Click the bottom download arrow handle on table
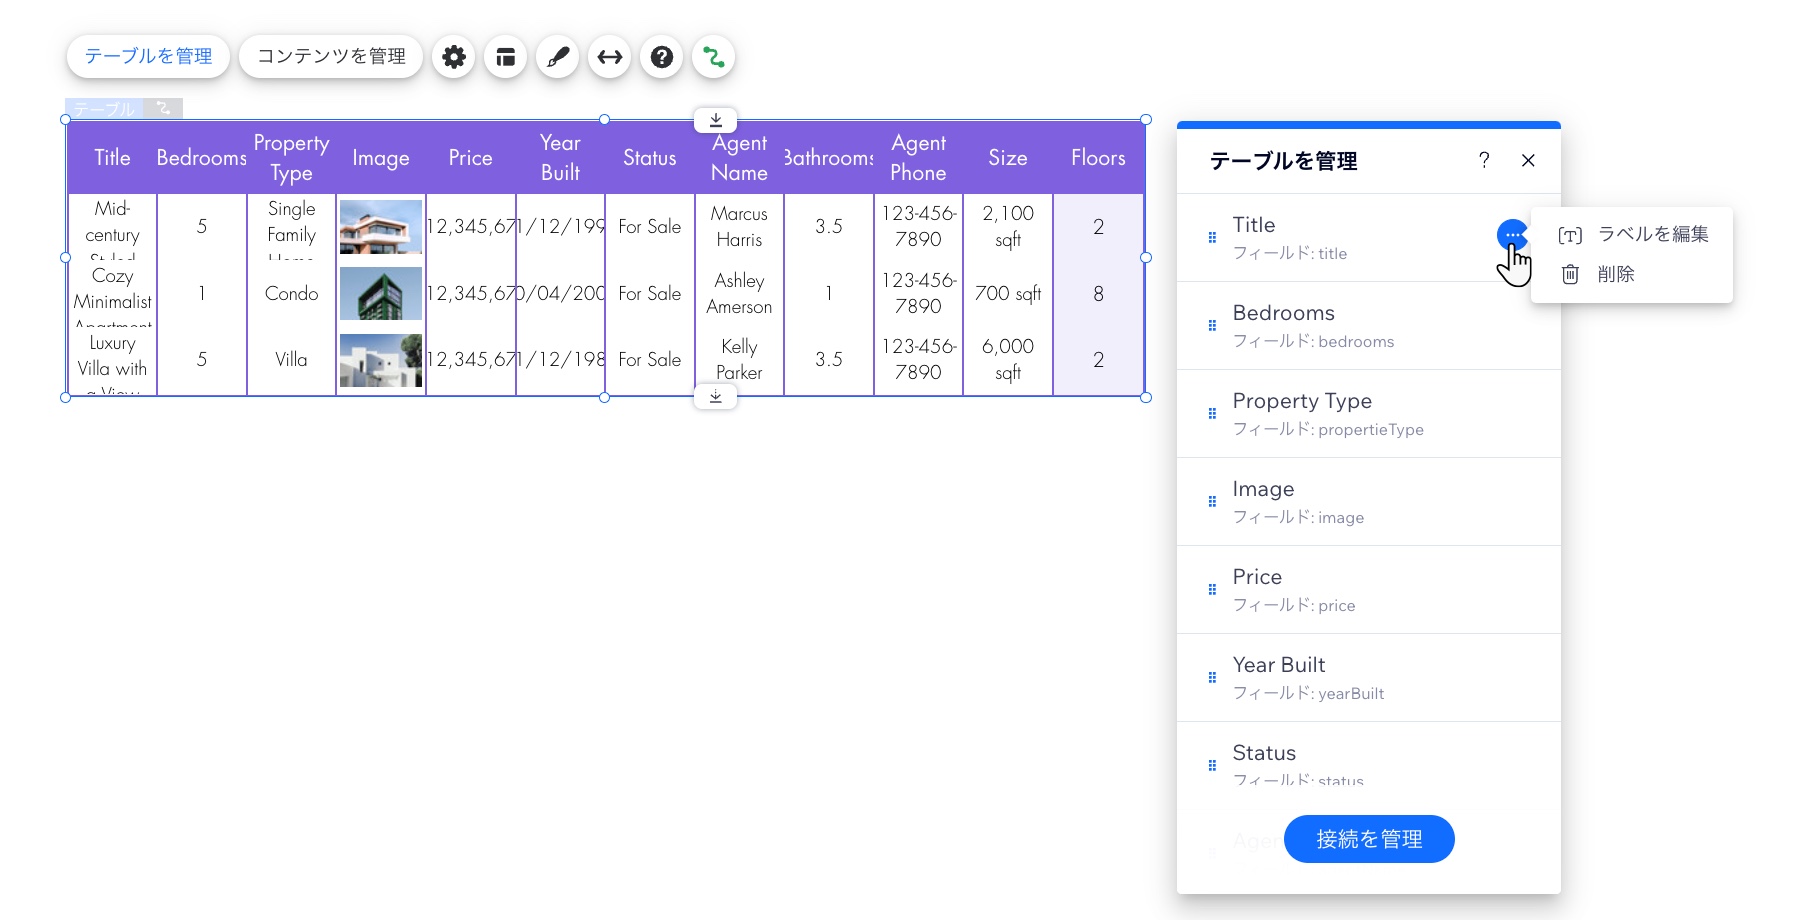 pos(716,397)
